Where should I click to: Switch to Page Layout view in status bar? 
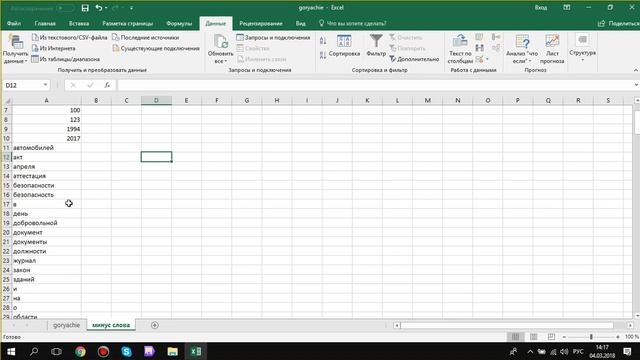point(533,337)
